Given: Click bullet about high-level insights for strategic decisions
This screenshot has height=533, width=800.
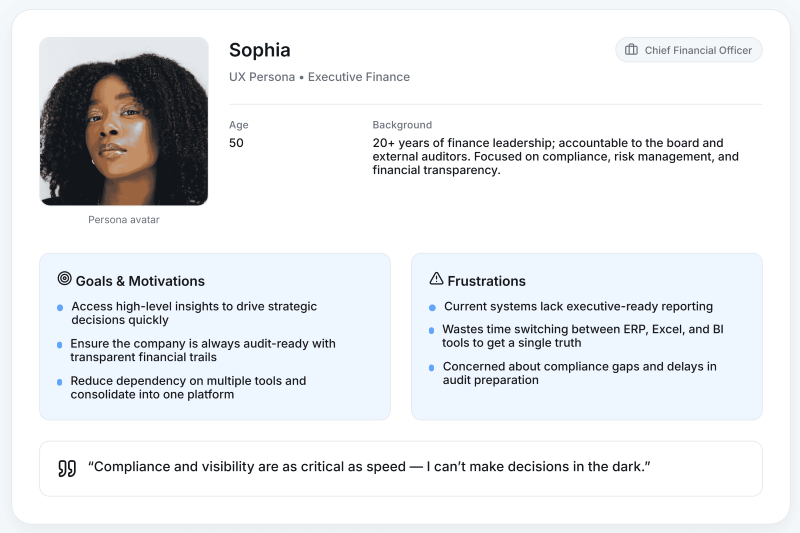Looking at the screenshot, I should [x=194, y=313].
